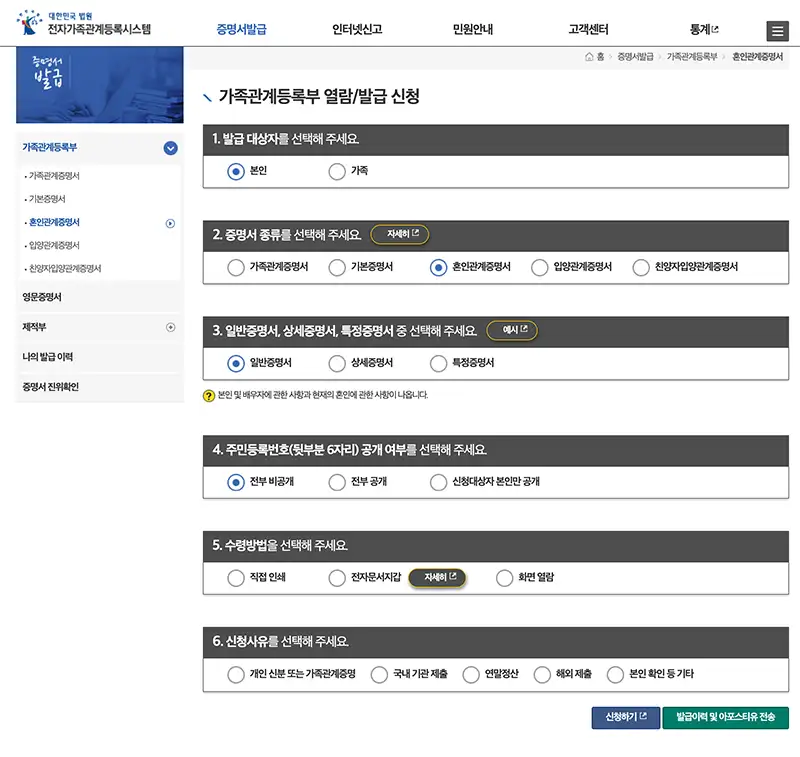The width and height of the screenshot is (800, 757).
Task: Select 본인 확인 등 기타 reason
Action: 615,674
